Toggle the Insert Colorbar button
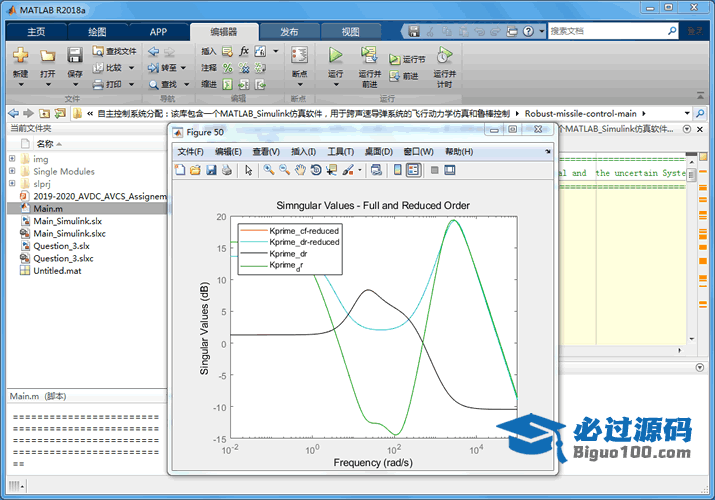Viewport: 715px width, 500px height. [398, 170]
